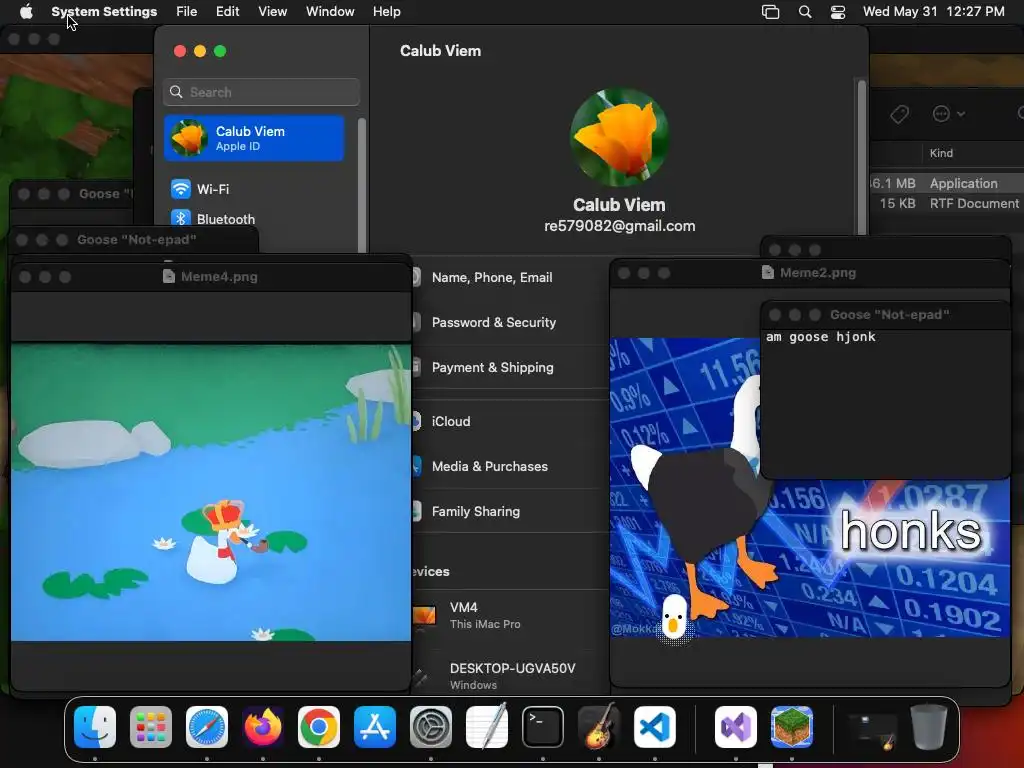Open the View menu
Viewport: 1024px width, 768px height.
coord(272,11)
